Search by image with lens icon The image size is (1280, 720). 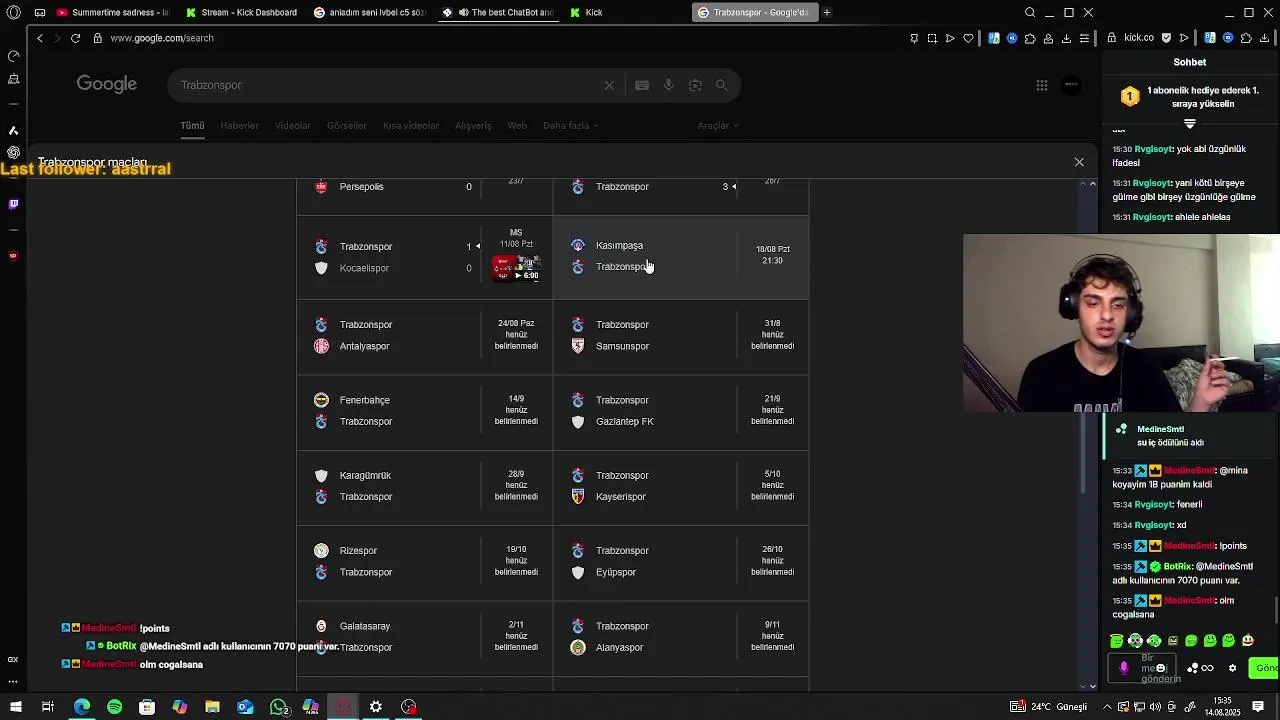(x=695, y=85)
